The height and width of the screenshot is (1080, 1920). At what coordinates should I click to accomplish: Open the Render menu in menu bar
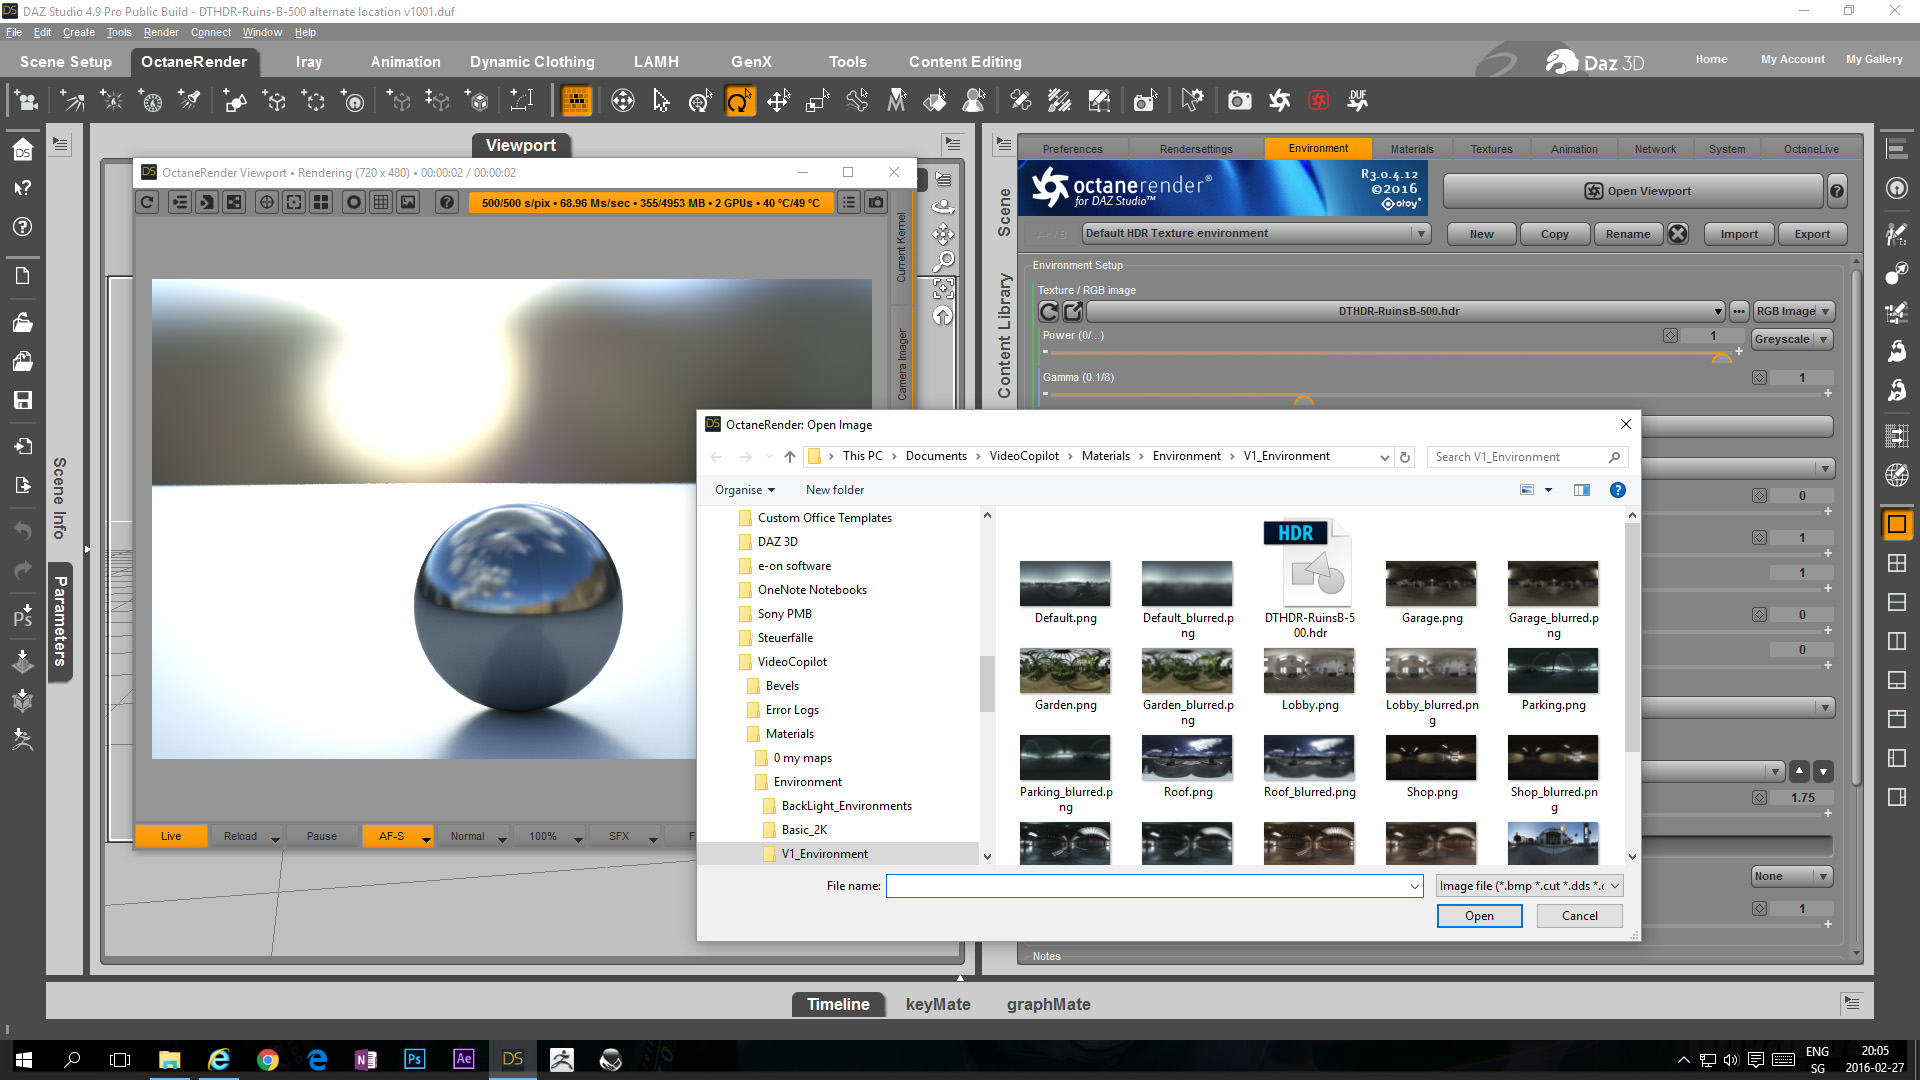[x=160, y=32]
